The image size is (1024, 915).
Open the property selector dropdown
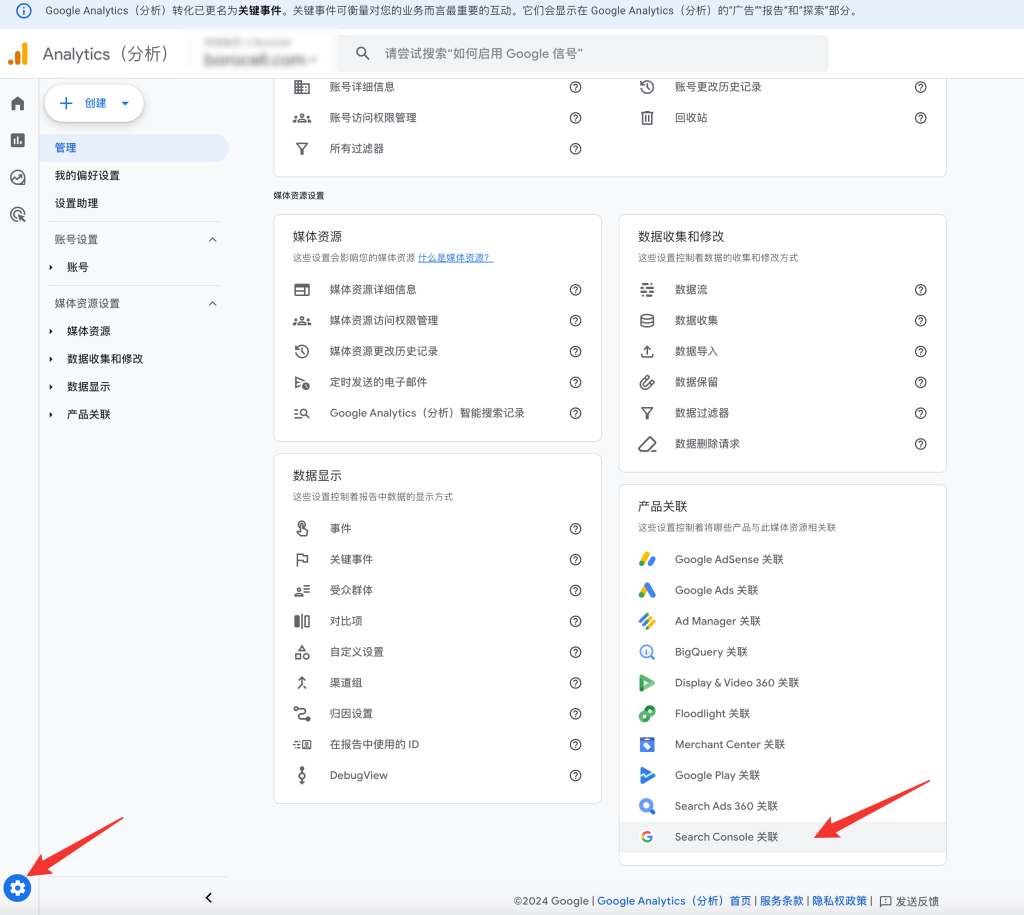(260, 54)
